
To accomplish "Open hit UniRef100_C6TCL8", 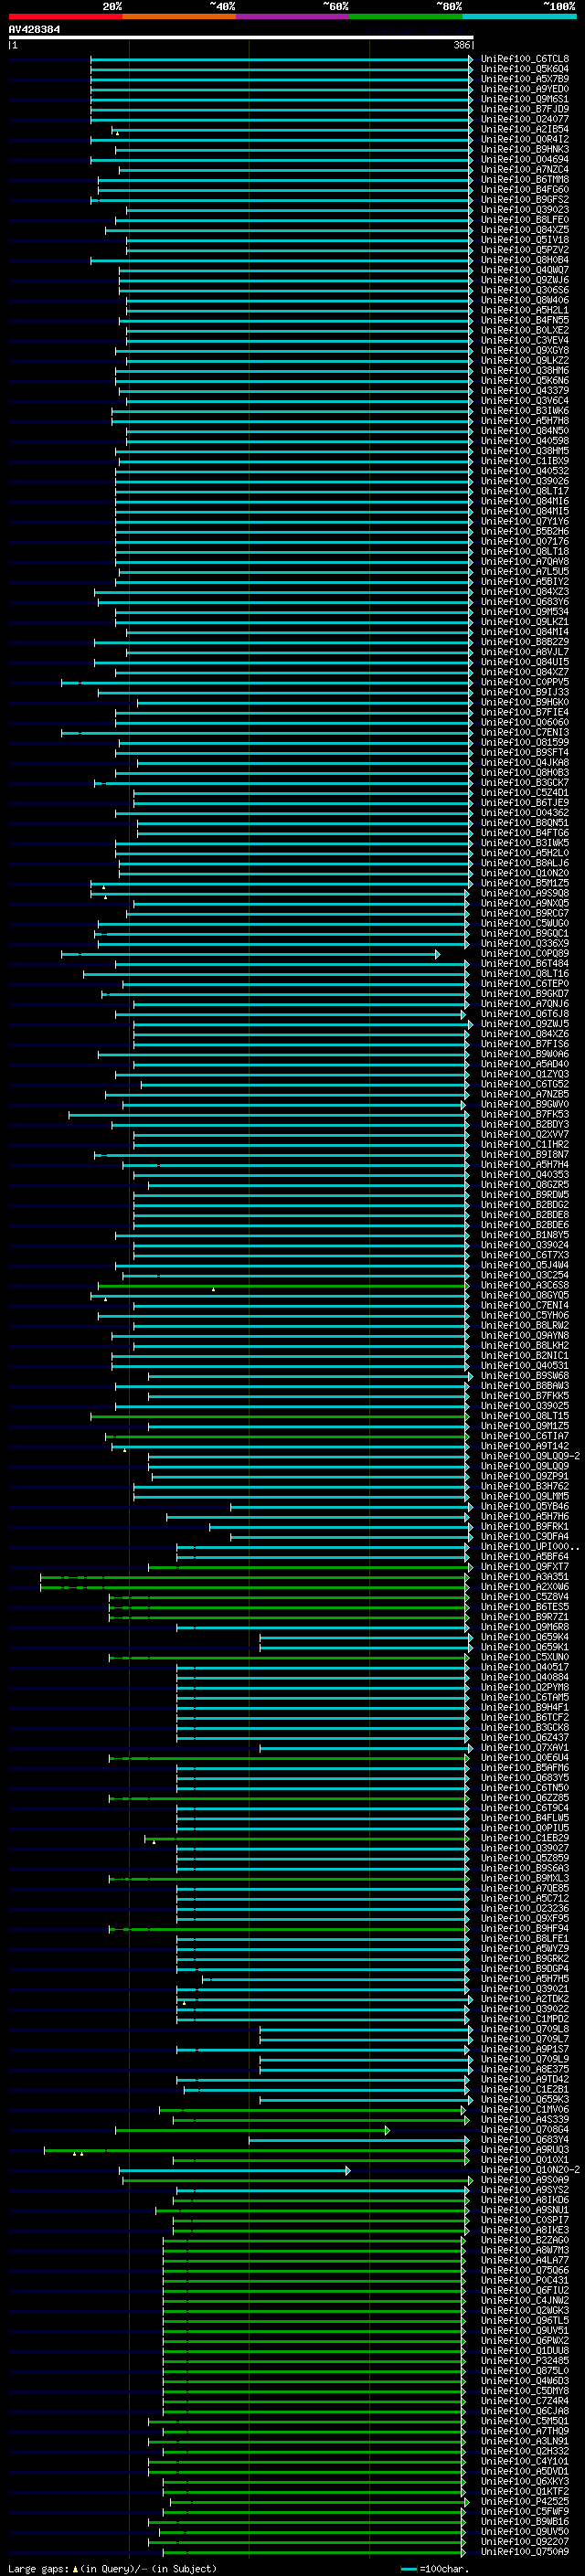I will point(524,59).
